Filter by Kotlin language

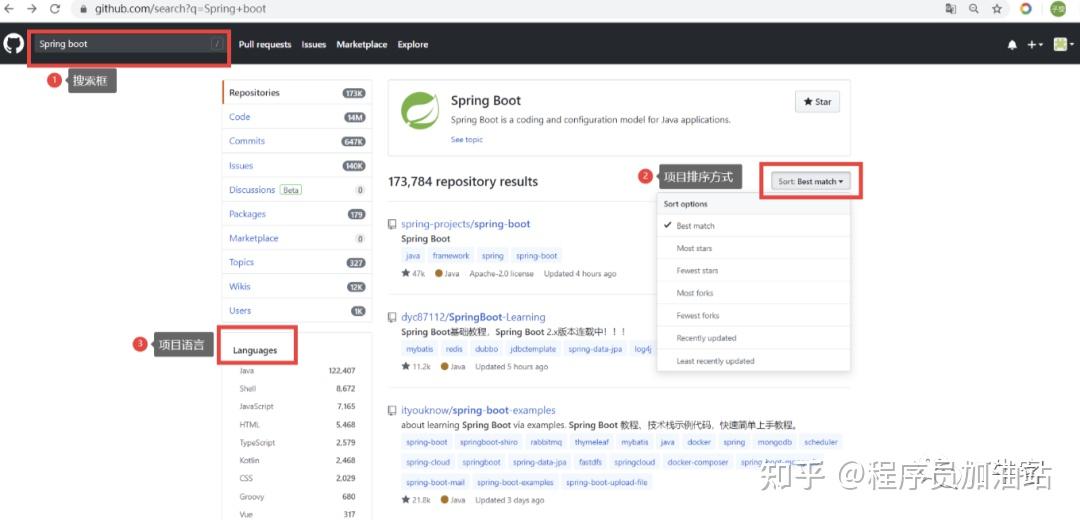coord(297,460)
